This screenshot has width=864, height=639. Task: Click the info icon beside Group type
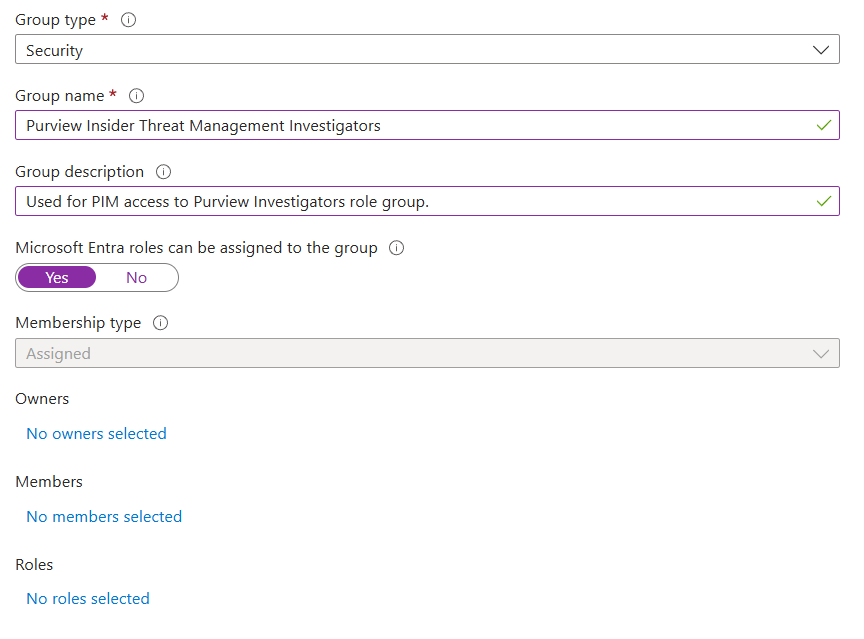[131, 20]
